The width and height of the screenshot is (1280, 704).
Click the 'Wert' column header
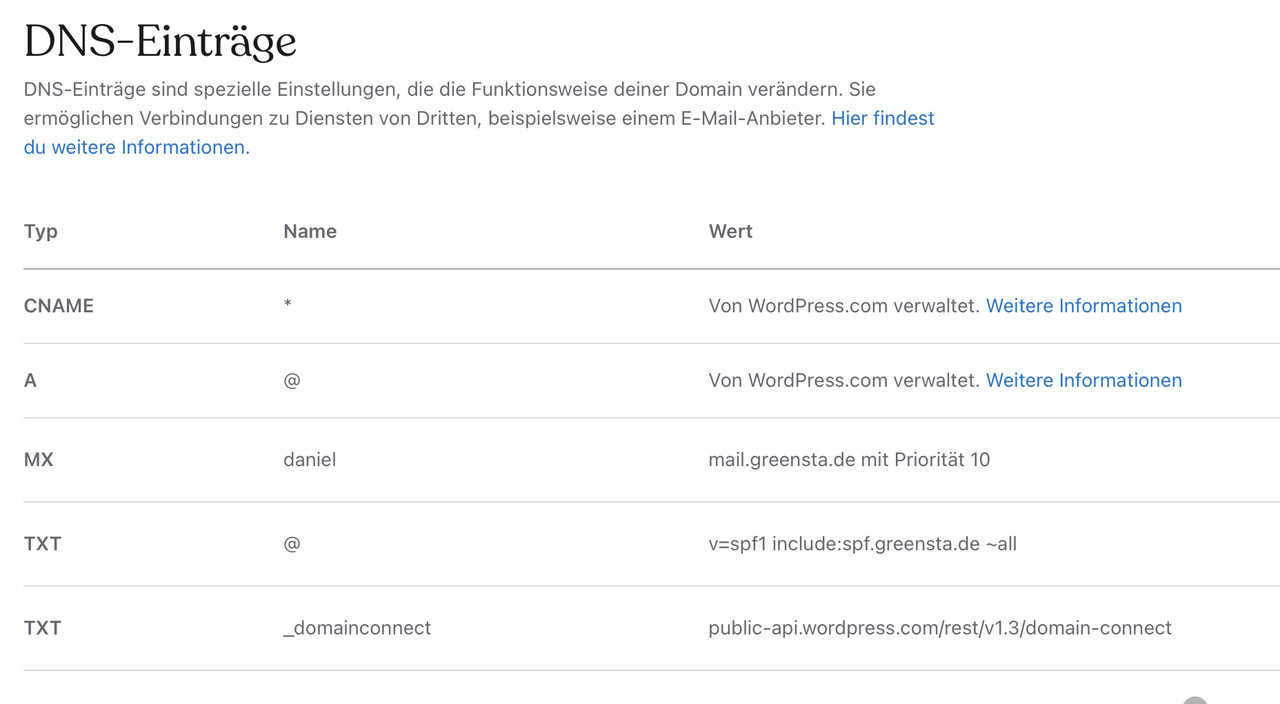[730, 231]
